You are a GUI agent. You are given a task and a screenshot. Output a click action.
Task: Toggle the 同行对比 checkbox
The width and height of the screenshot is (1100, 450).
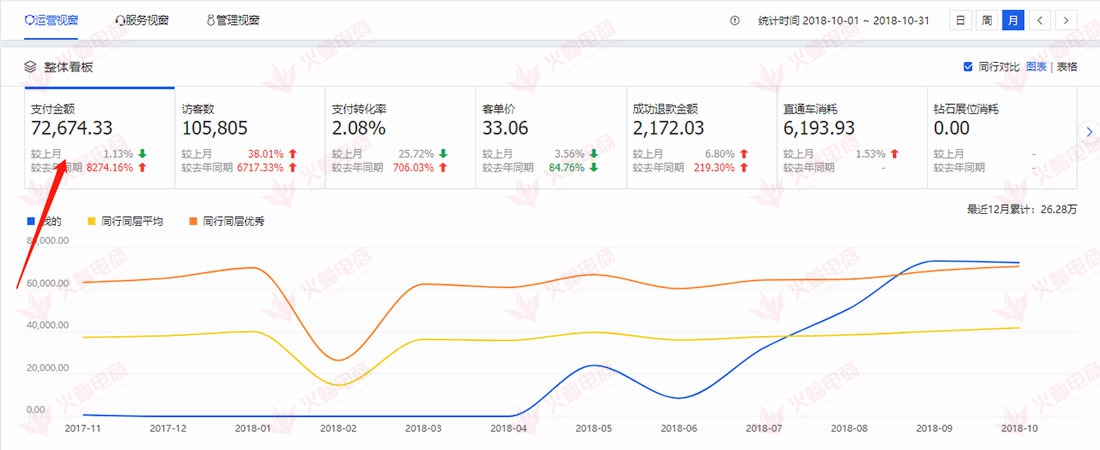coord(967,67)
